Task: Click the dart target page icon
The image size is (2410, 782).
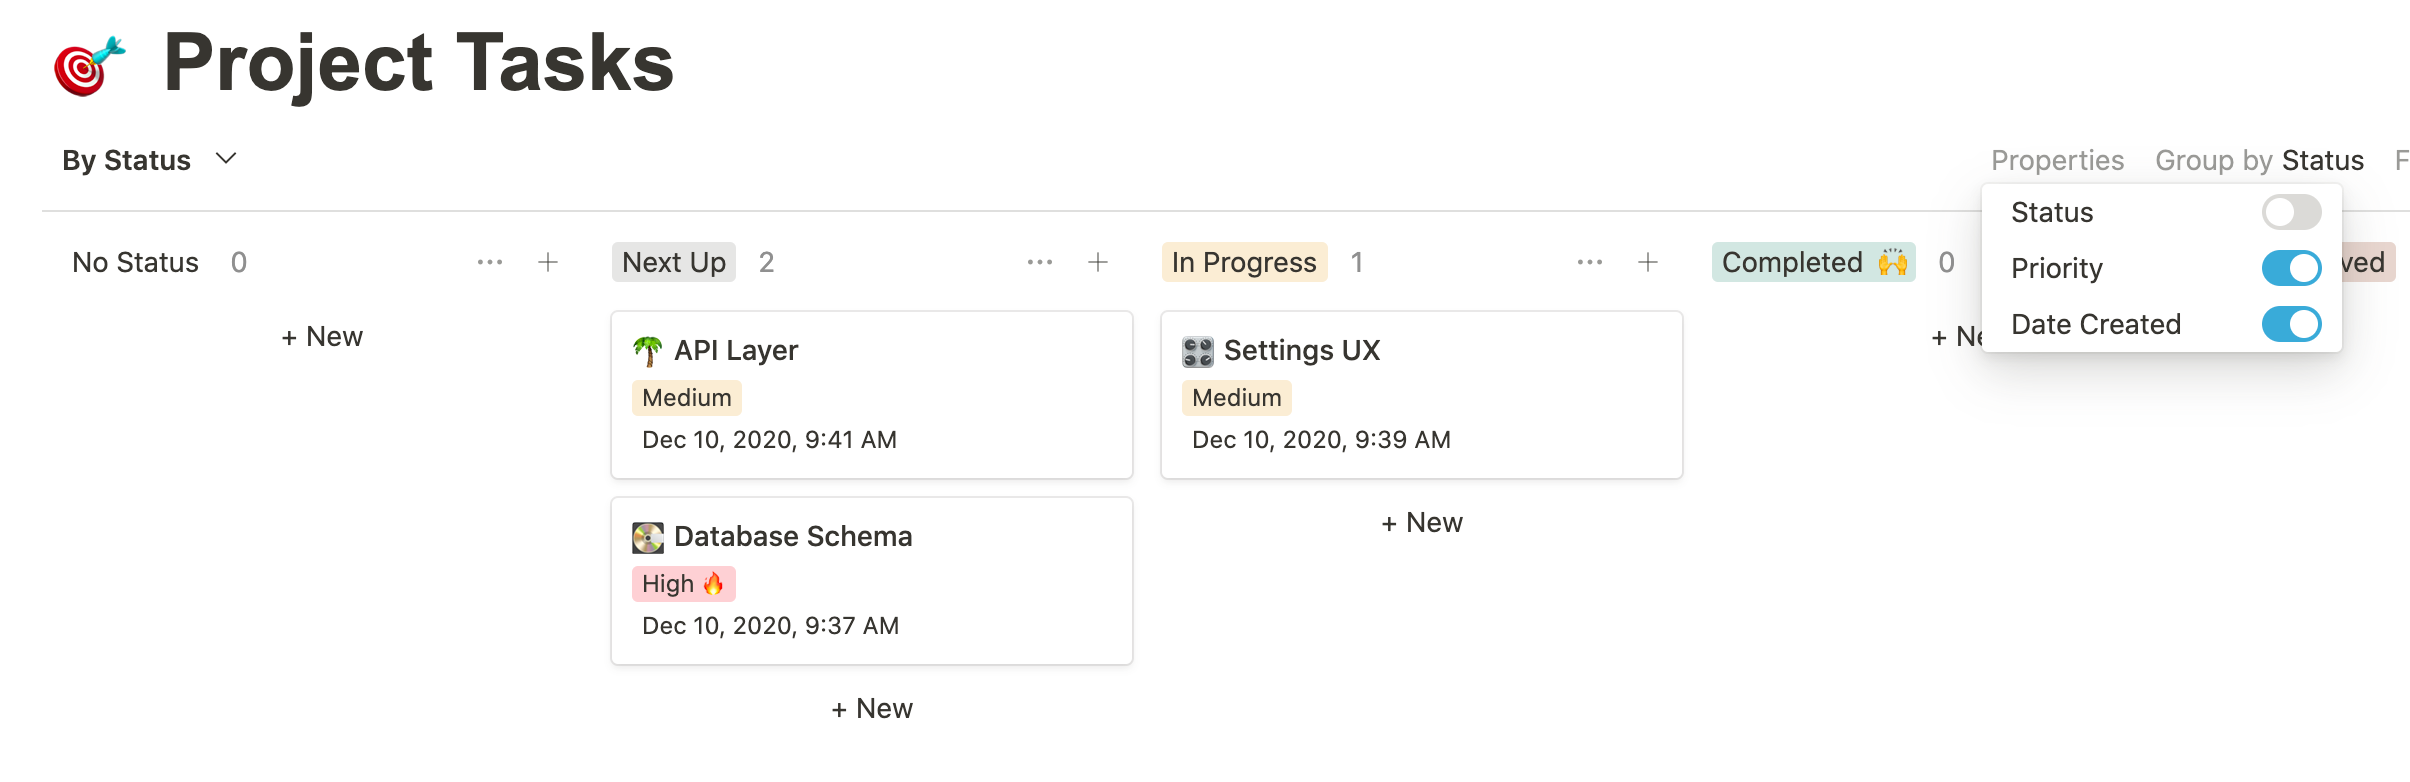Action: click(90, 66)
